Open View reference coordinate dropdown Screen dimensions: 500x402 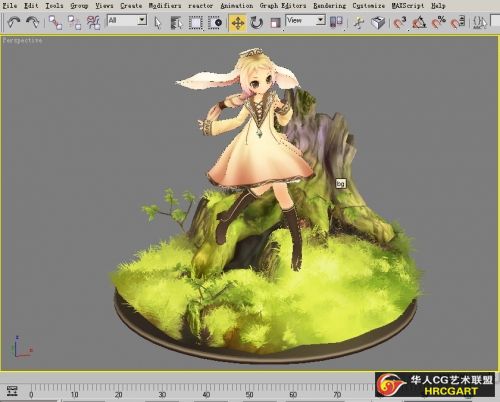306,20
